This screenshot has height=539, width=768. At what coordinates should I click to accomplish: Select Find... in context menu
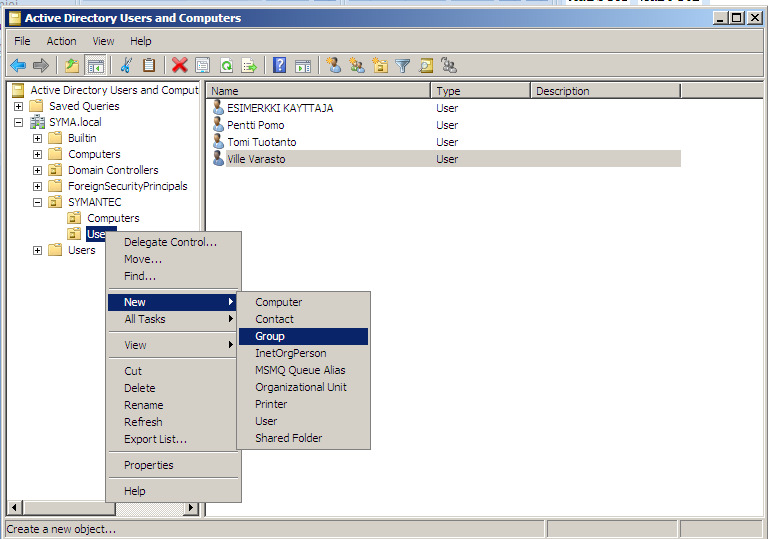pyautogui.click(x=173, y=276)
